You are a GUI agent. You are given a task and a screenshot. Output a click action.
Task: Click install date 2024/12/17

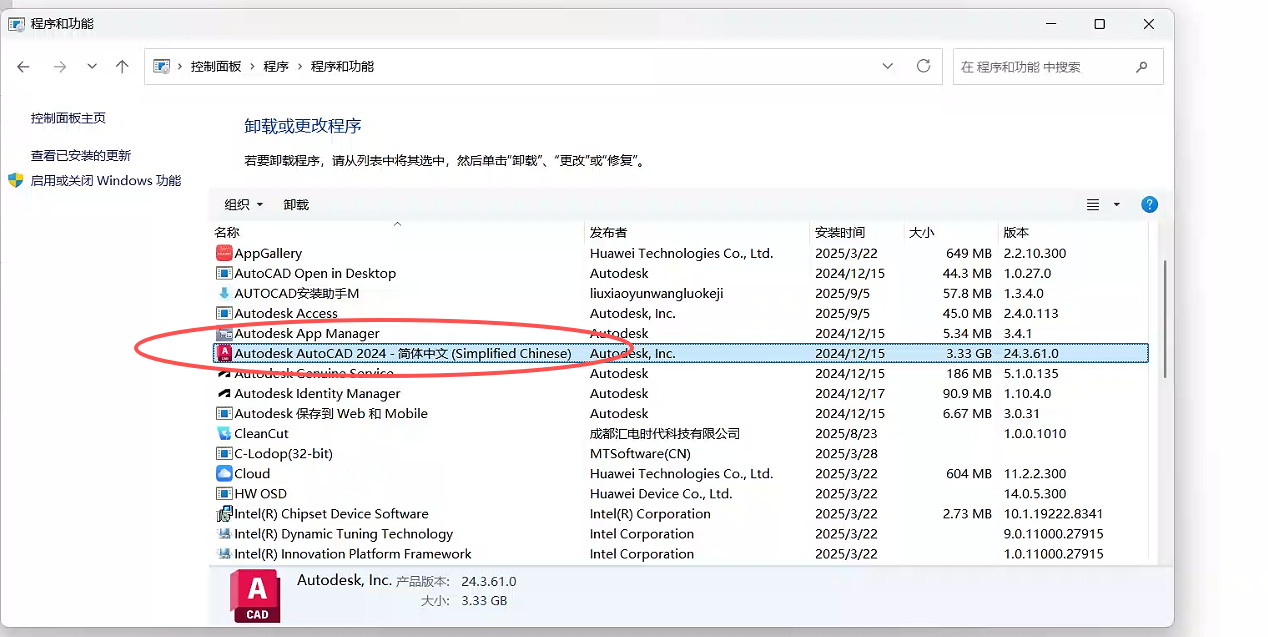(x=850, y=393)
